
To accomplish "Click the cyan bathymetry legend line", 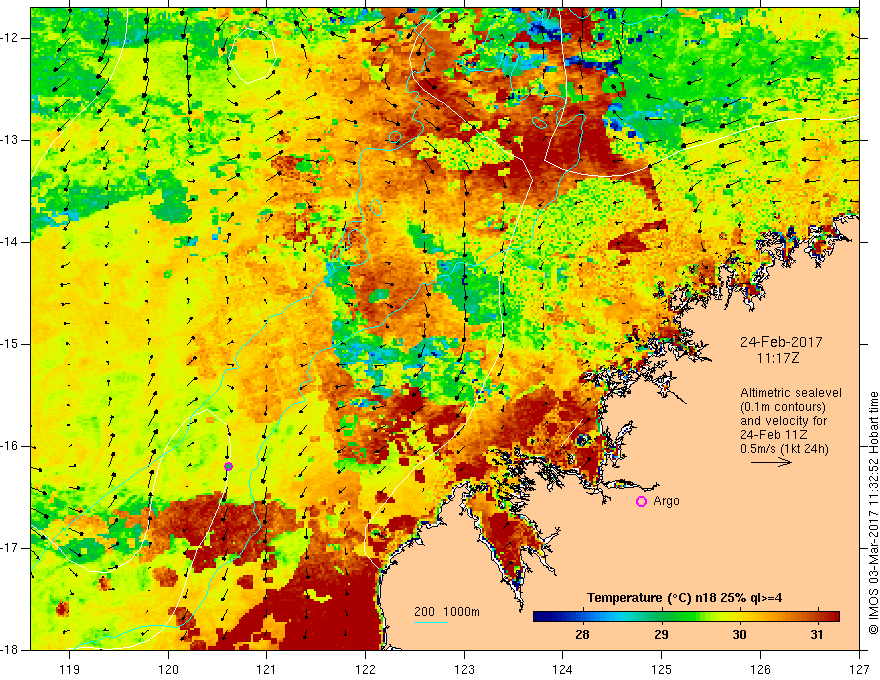I will point(431,622).
